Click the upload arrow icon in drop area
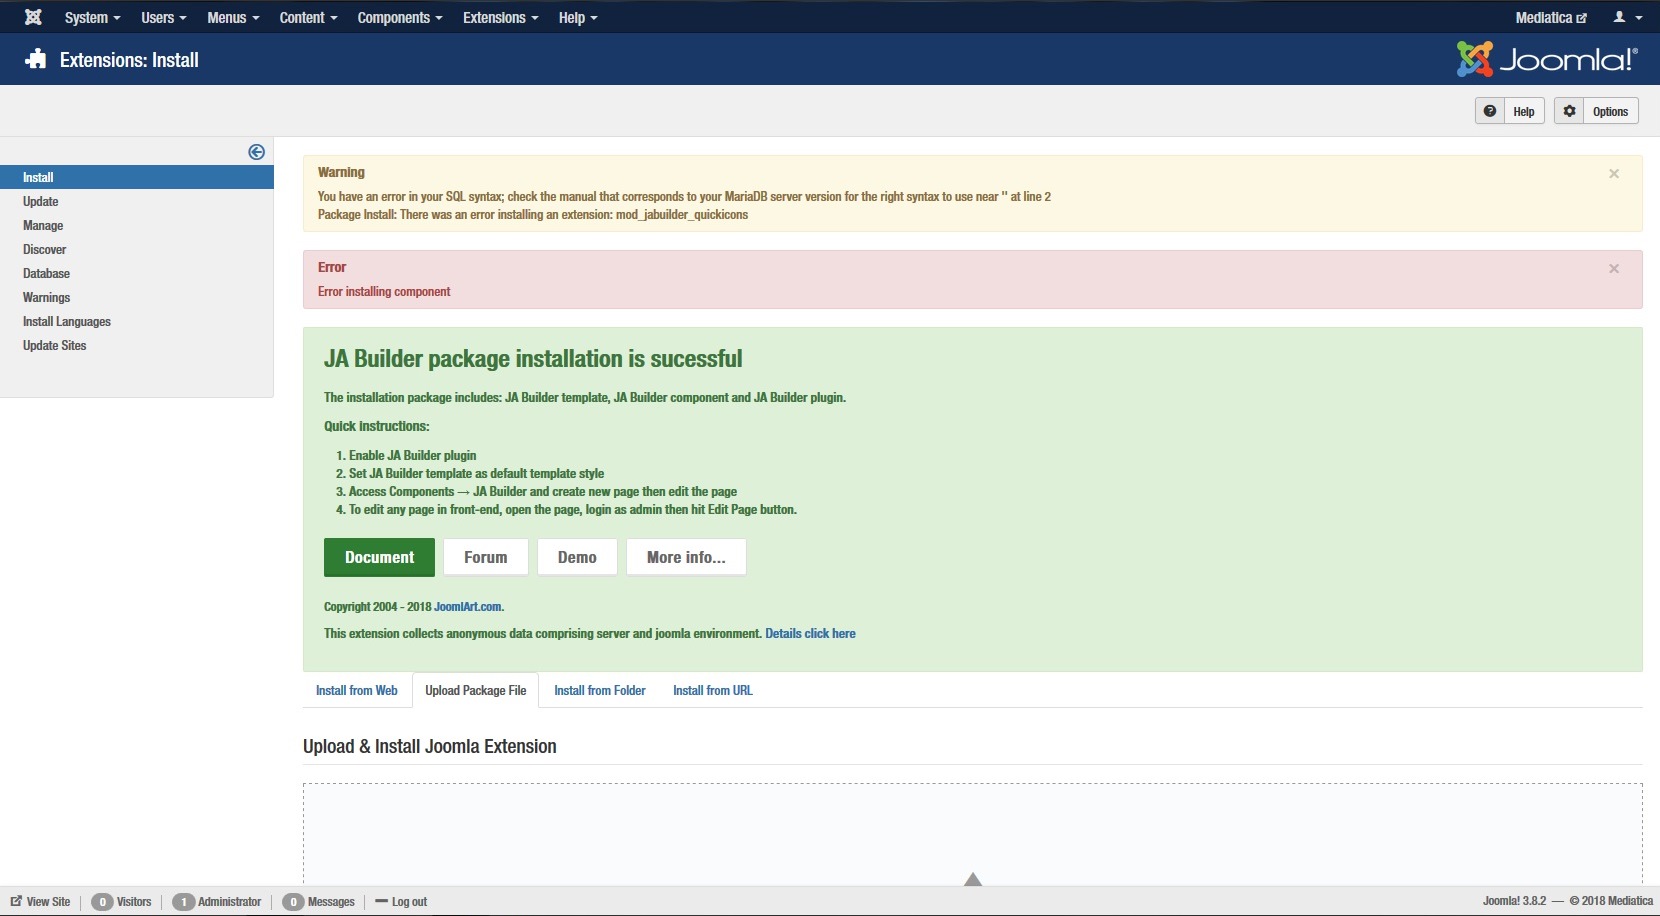Viewport: 1660px width, 916px height. [x=973, y=879]
